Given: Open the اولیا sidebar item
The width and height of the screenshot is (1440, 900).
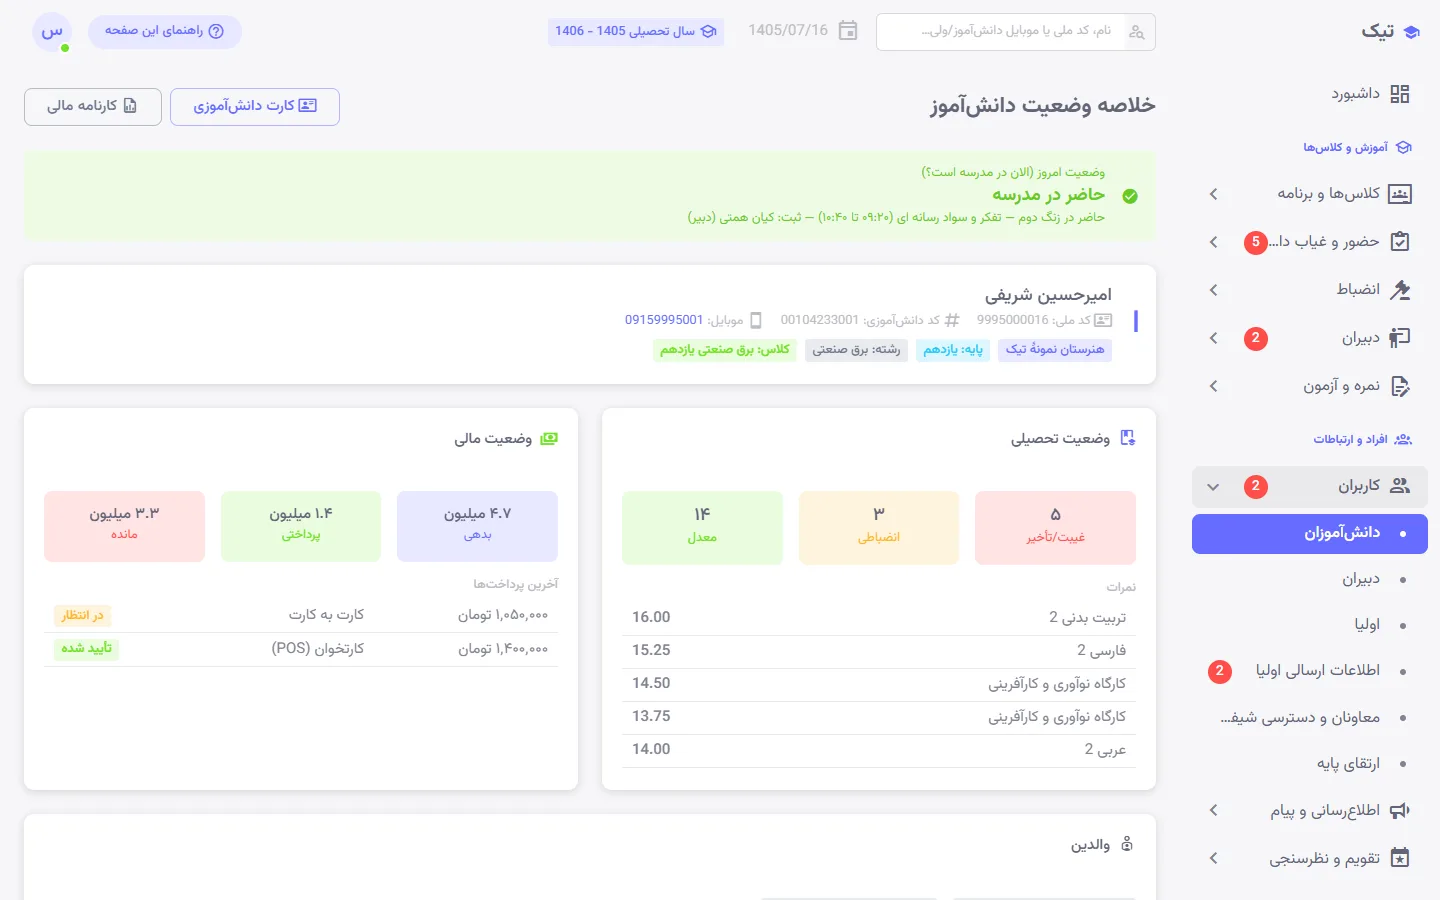Looking at the screenshot, I should click(1310, 625).
